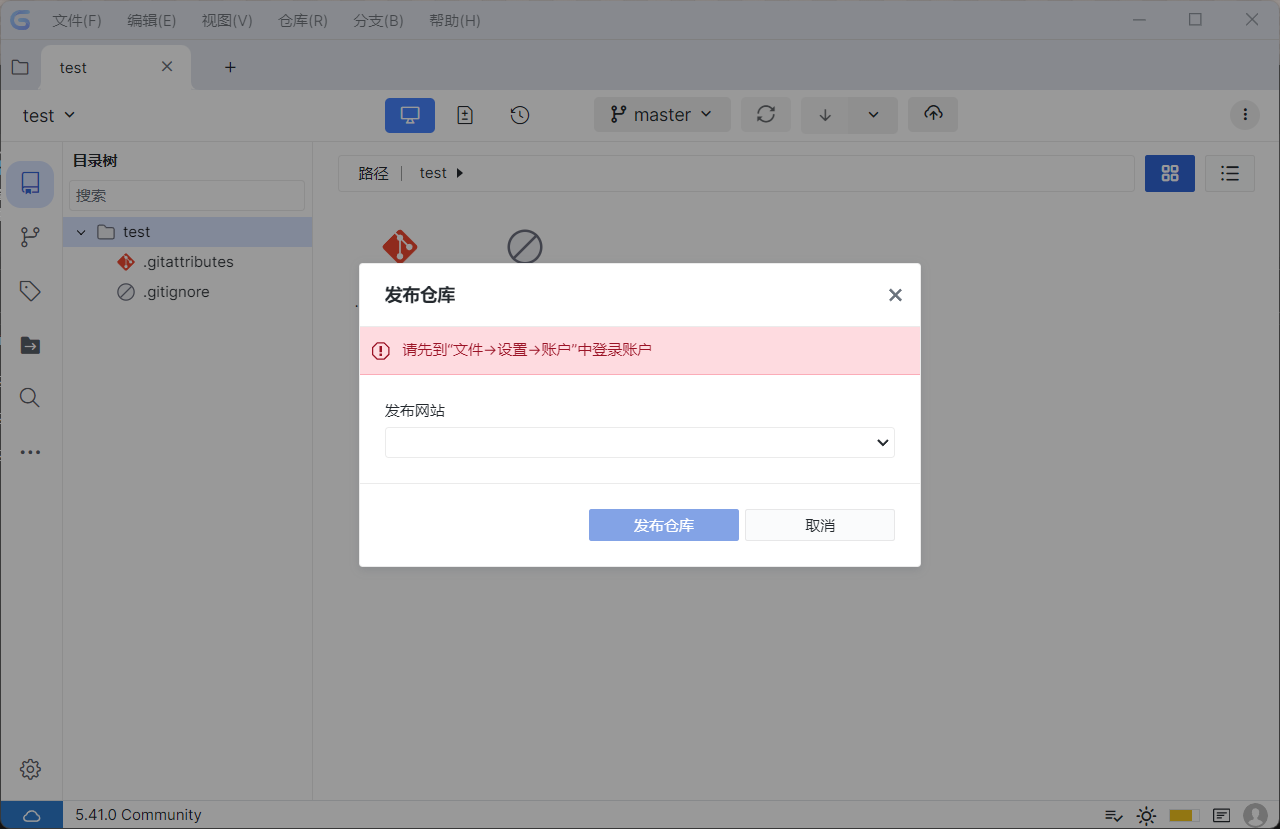Open the master branch dropdown
This screenshot has height=829, width=1280.
(x=662, y=114)
